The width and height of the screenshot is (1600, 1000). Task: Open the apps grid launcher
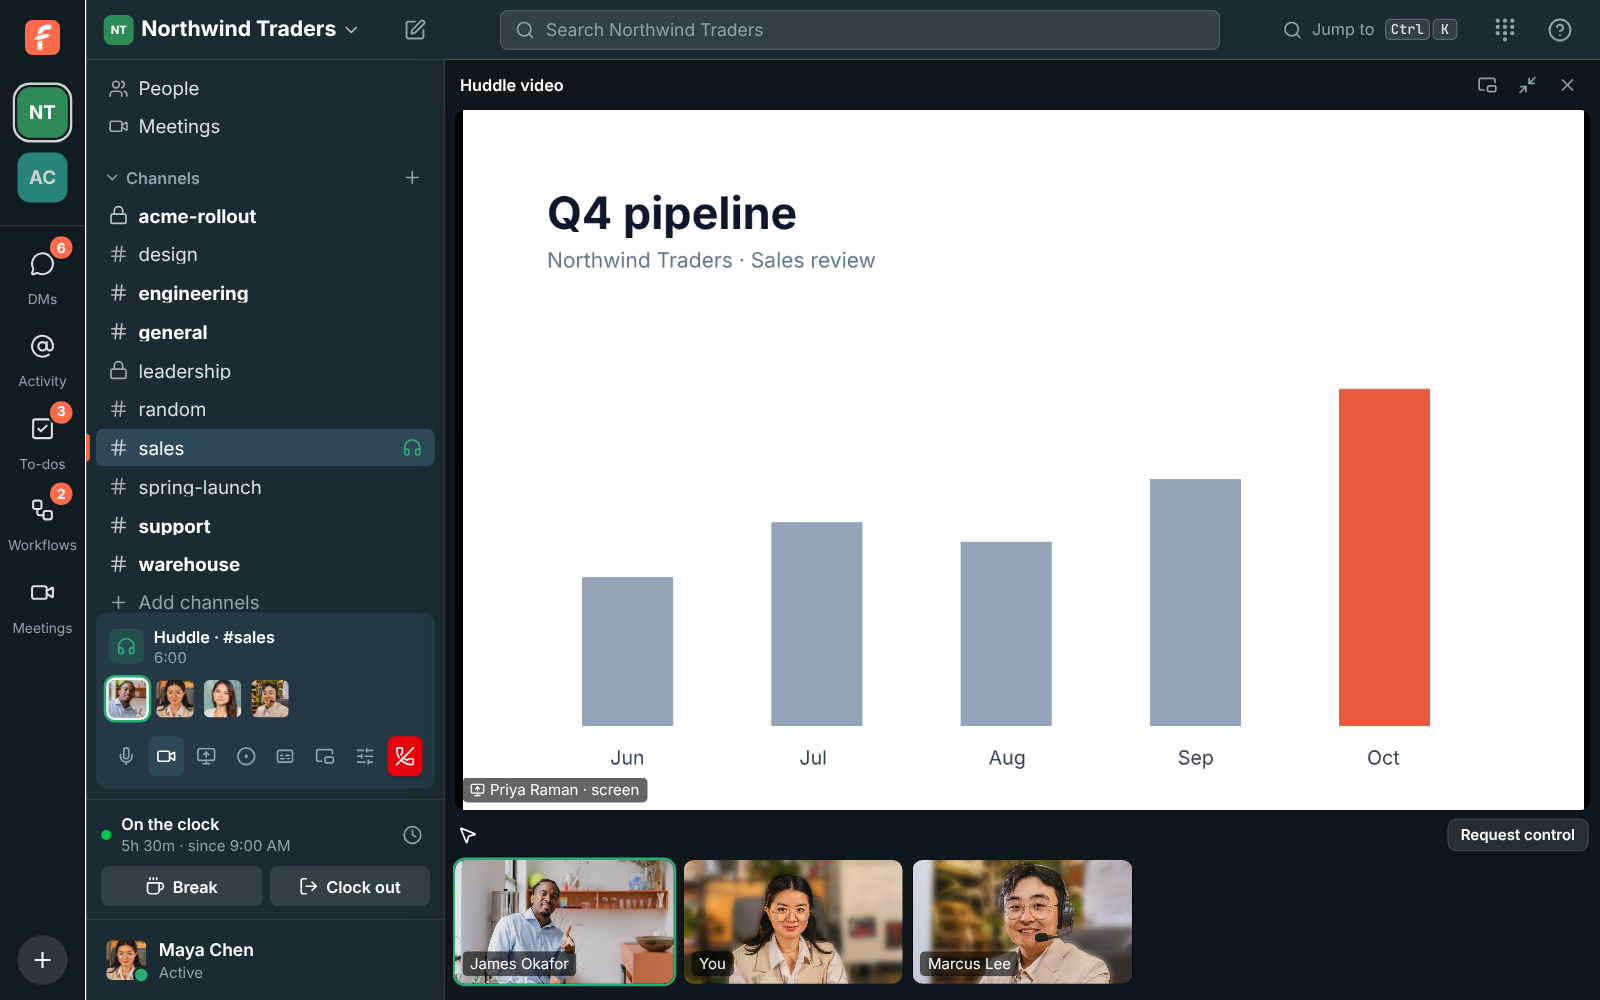click(1505, 30)
